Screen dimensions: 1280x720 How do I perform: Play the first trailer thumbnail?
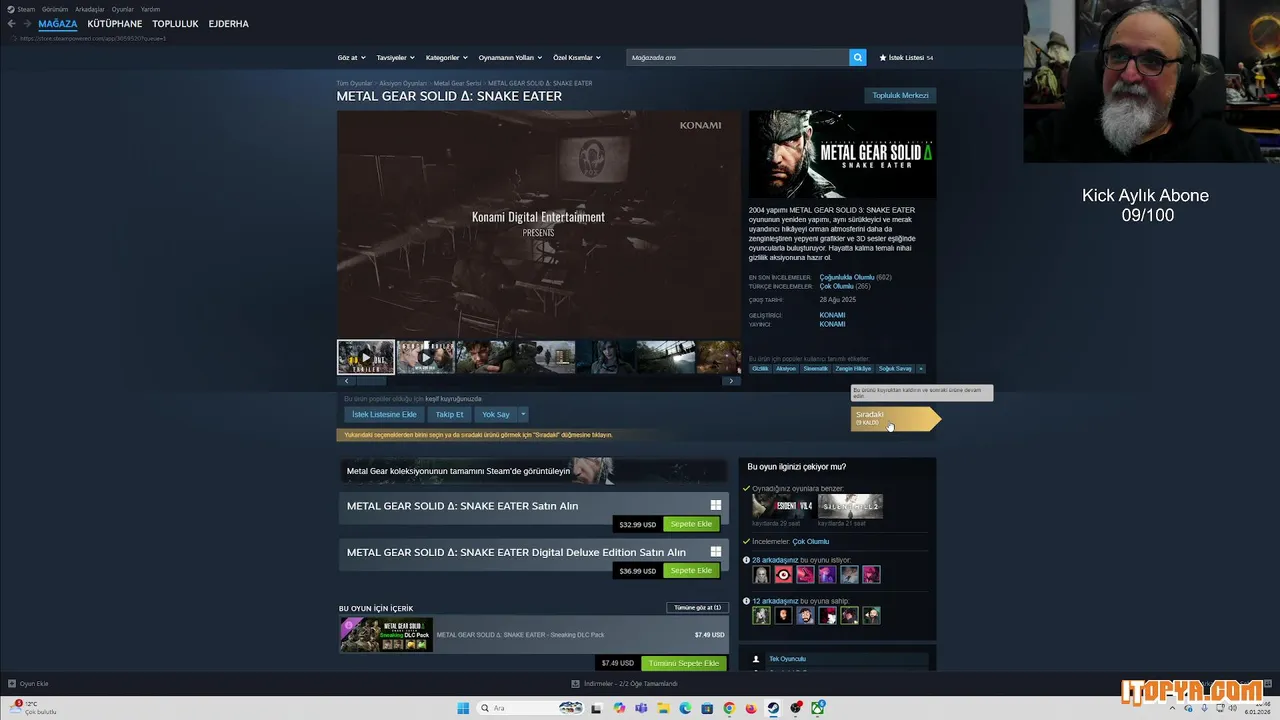coord(366,357)
